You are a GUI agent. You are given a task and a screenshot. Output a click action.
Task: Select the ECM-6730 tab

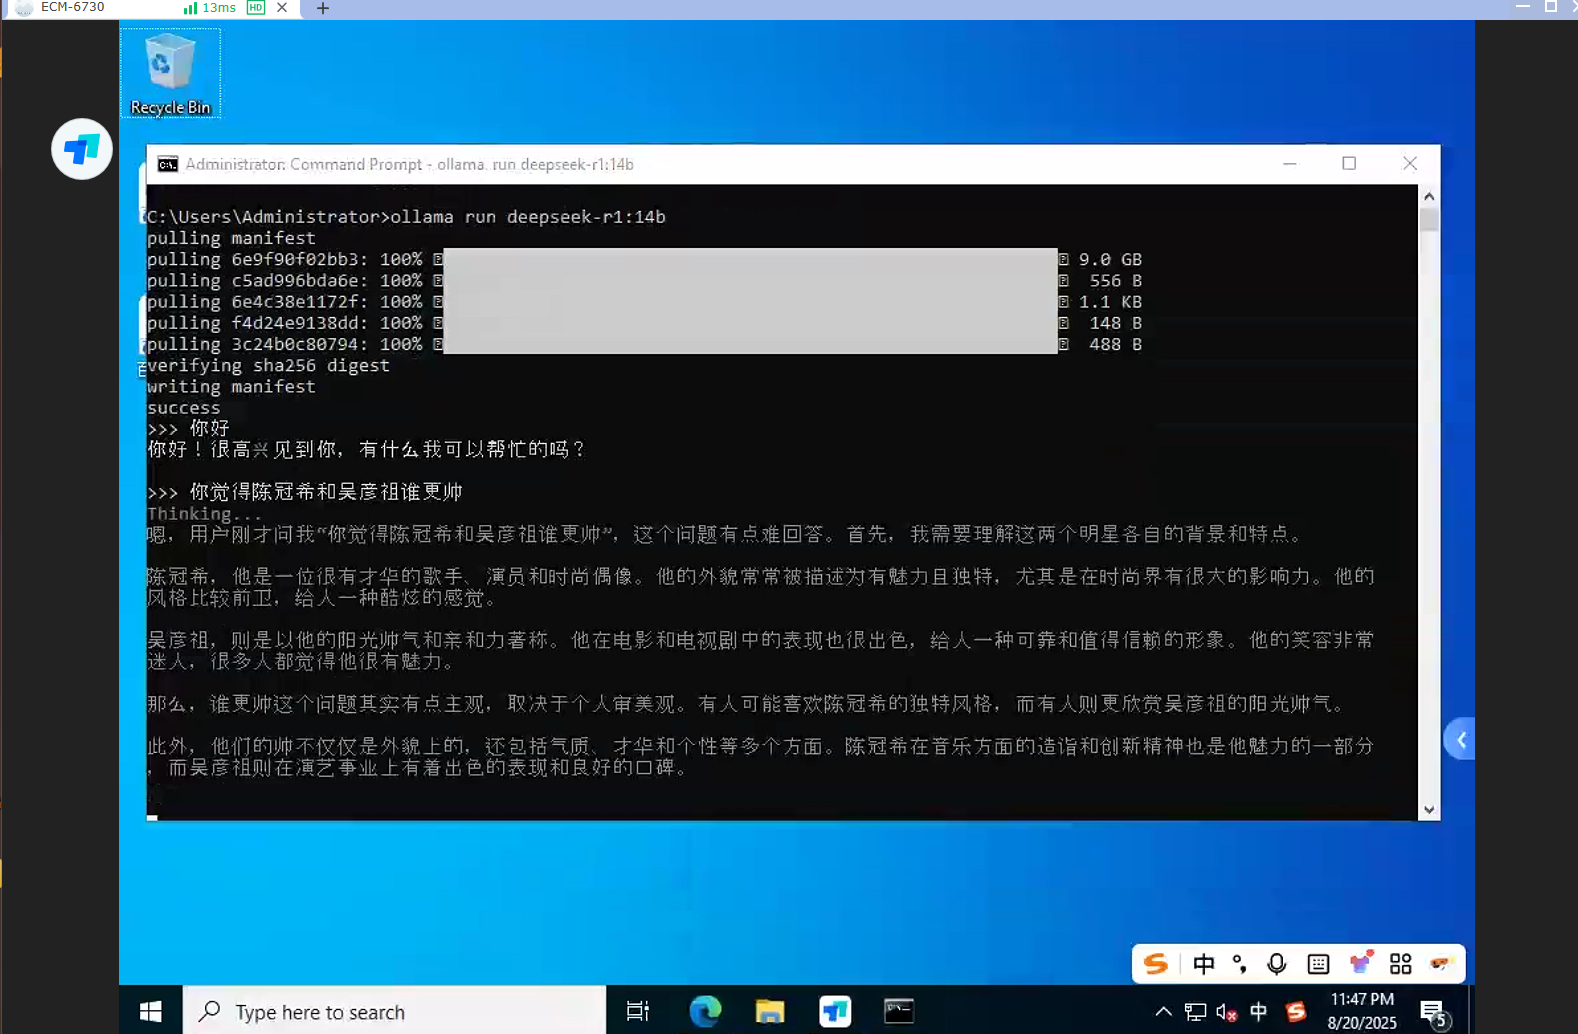tap(72, 7)
